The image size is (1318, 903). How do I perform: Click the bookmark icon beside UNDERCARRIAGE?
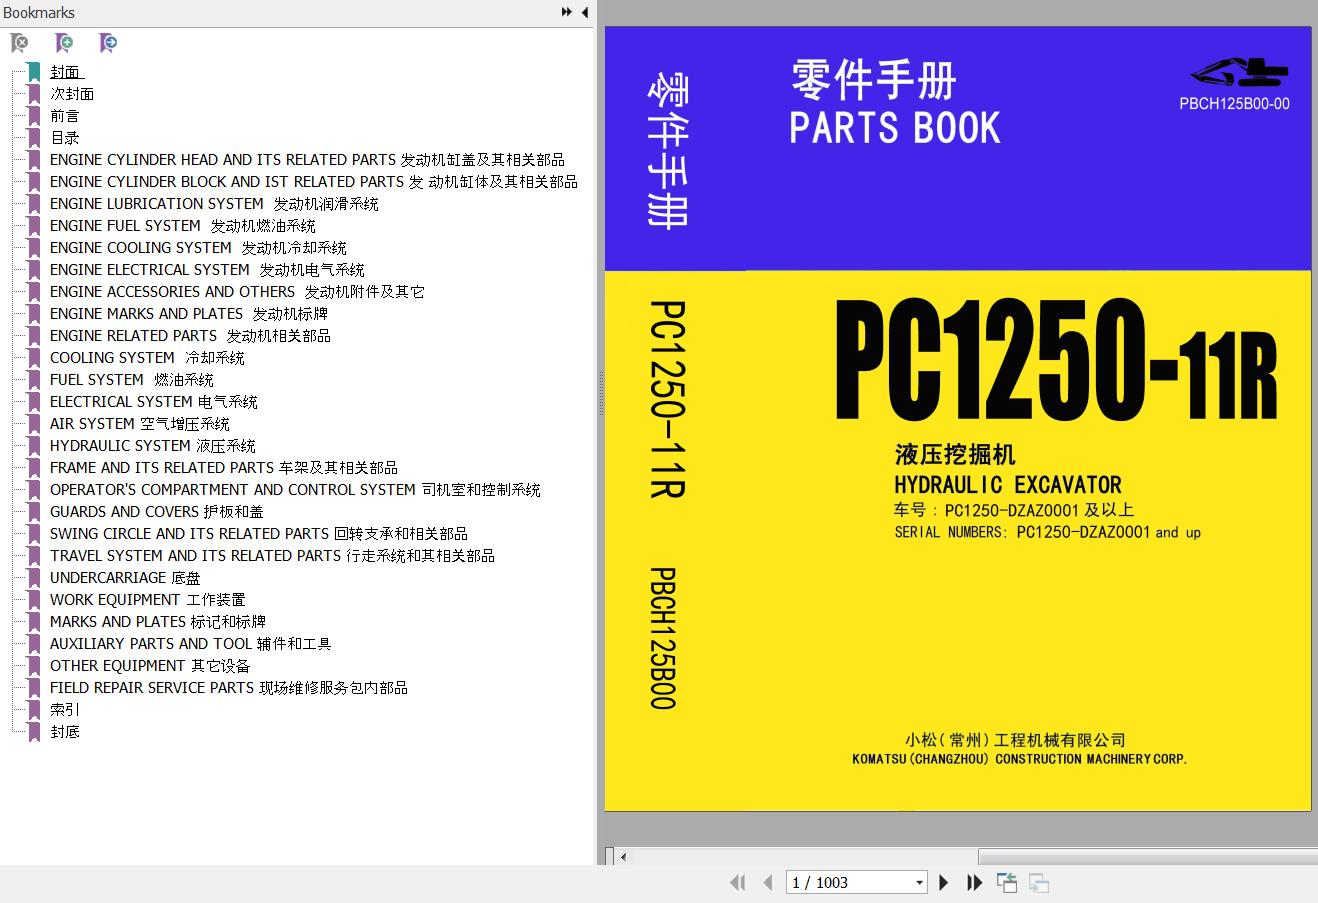(34, 578)
